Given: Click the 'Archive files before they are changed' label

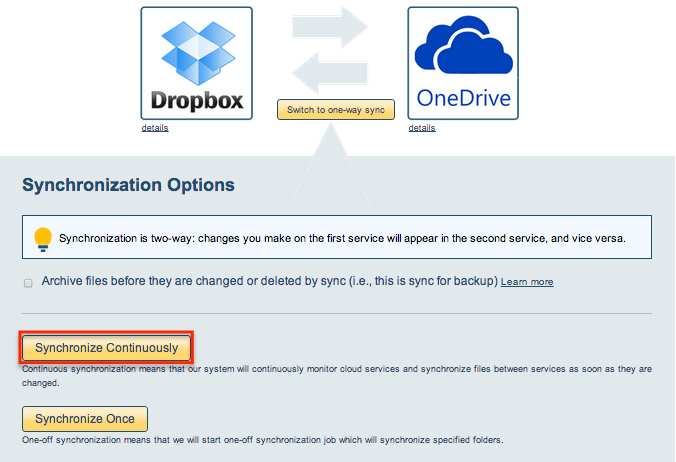Looking at the screenshot, I should pyautogui.click(x=269, y=281).
